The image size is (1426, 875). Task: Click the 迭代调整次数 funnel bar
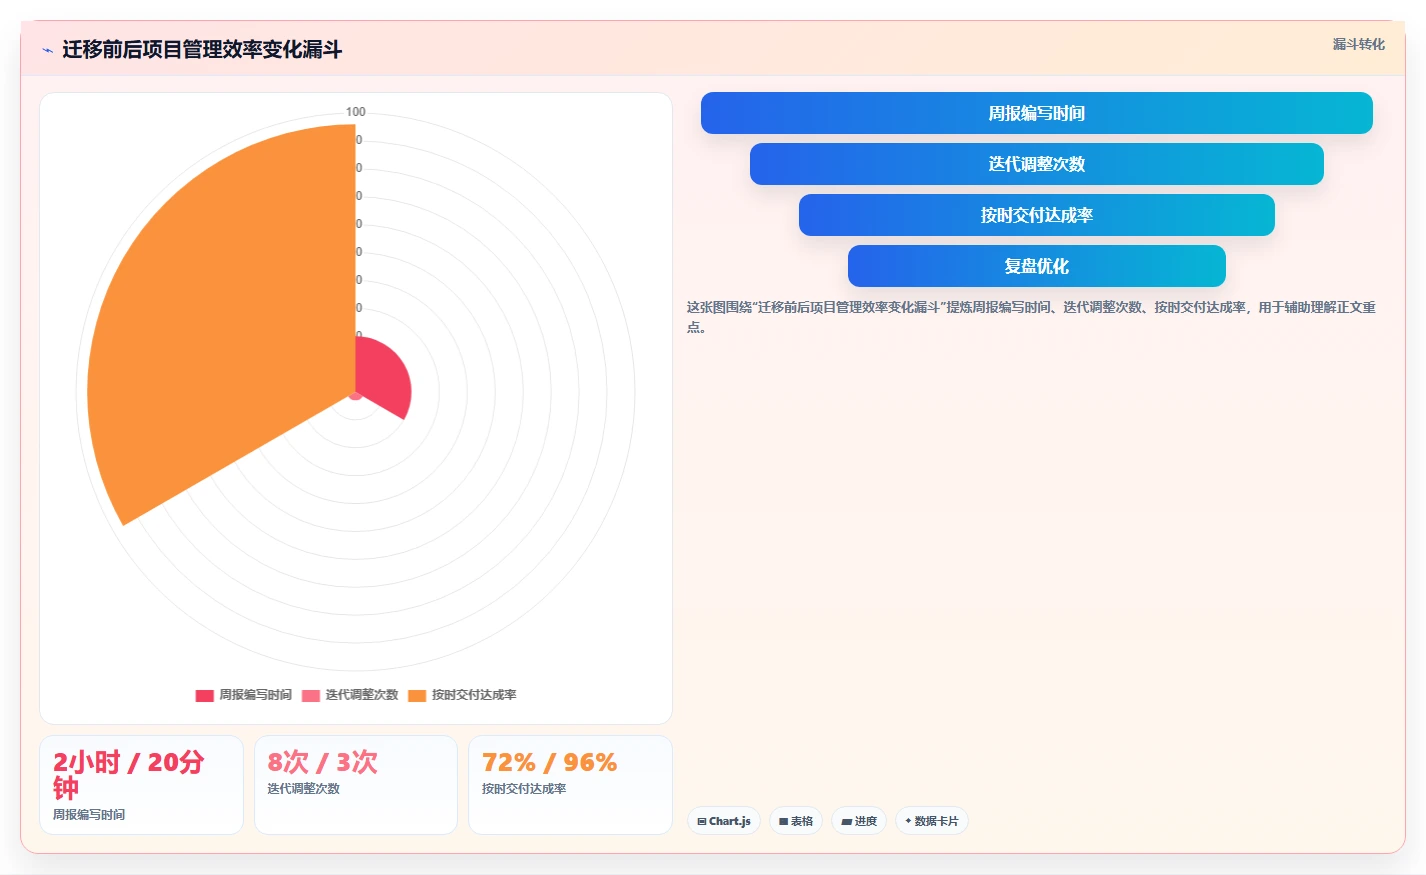pos(1036,164)
